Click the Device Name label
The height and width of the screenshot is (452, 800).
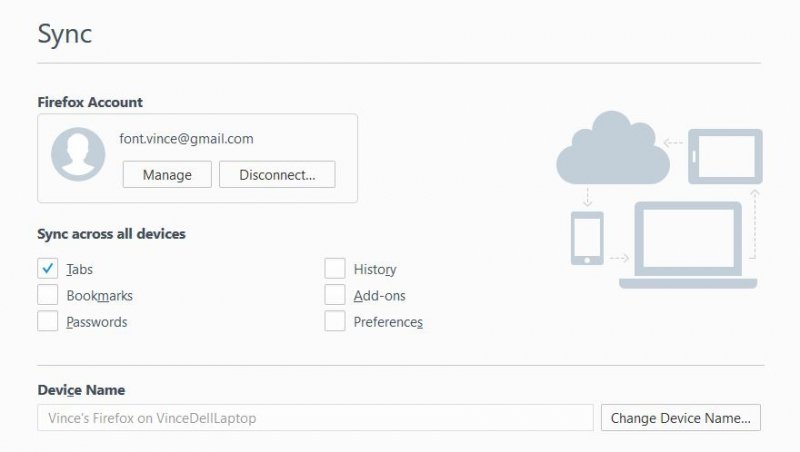[81, 390]
